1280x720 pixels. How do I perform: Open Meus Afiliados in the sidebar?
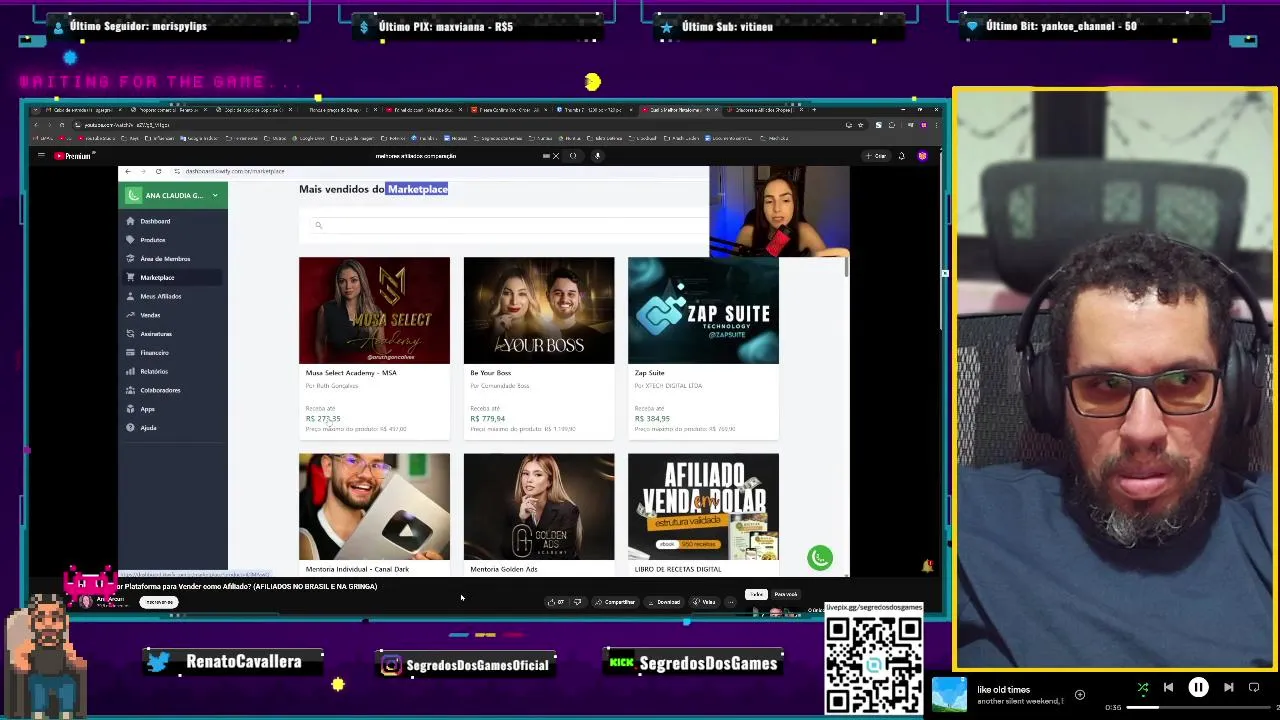[160, 296]
